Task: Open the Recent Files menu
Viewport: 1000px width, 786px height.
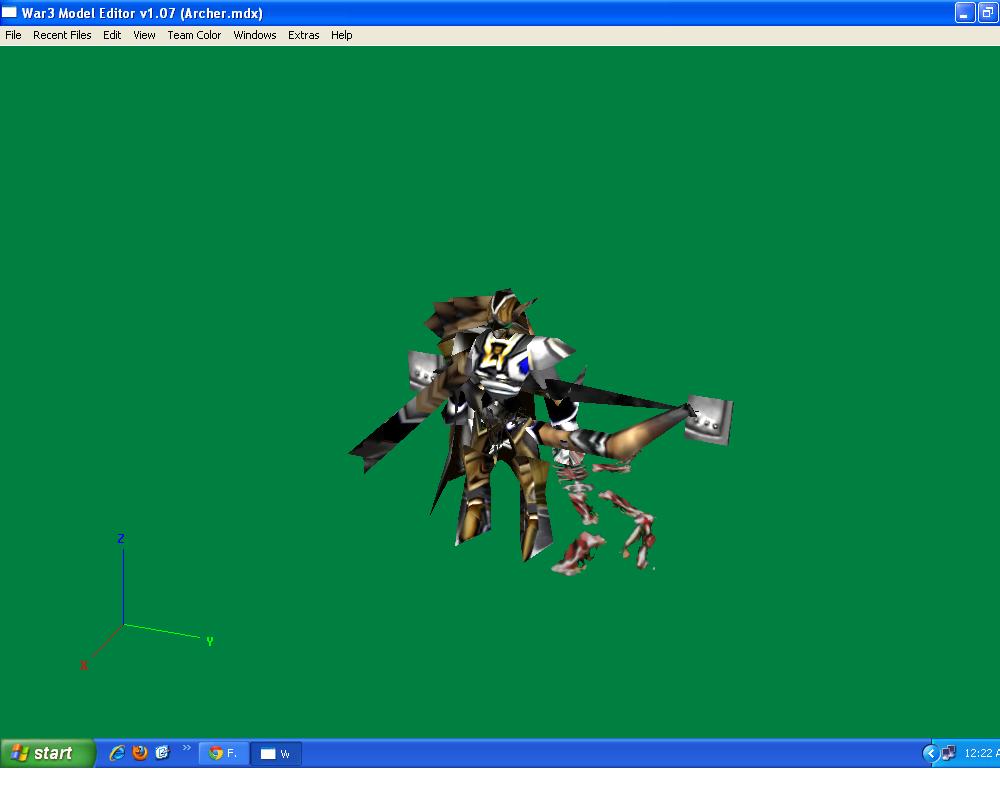Action: click(62, 35)
